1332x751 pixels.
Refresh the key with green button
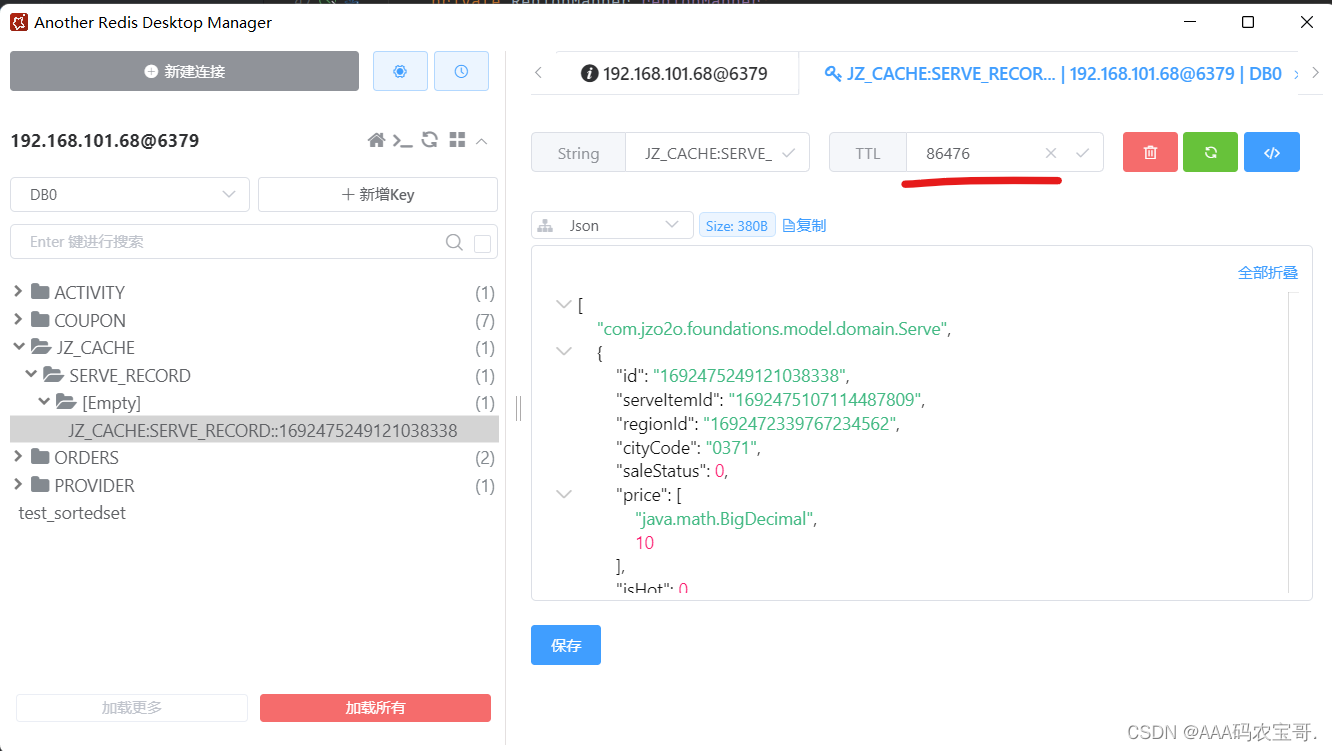point(1211,152)
